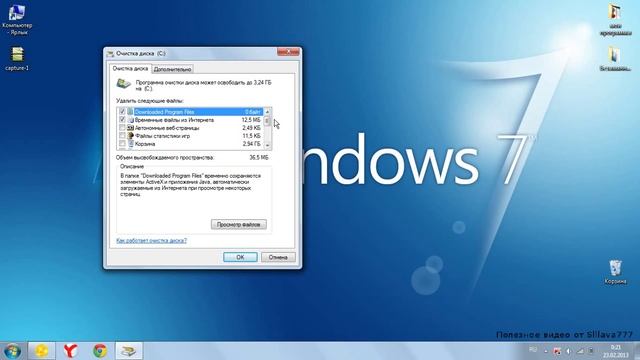The height and width of the screenshot is (360, 640).
Task: Select the capture-1 desktop file icon
Action: [x=17, y=59]
